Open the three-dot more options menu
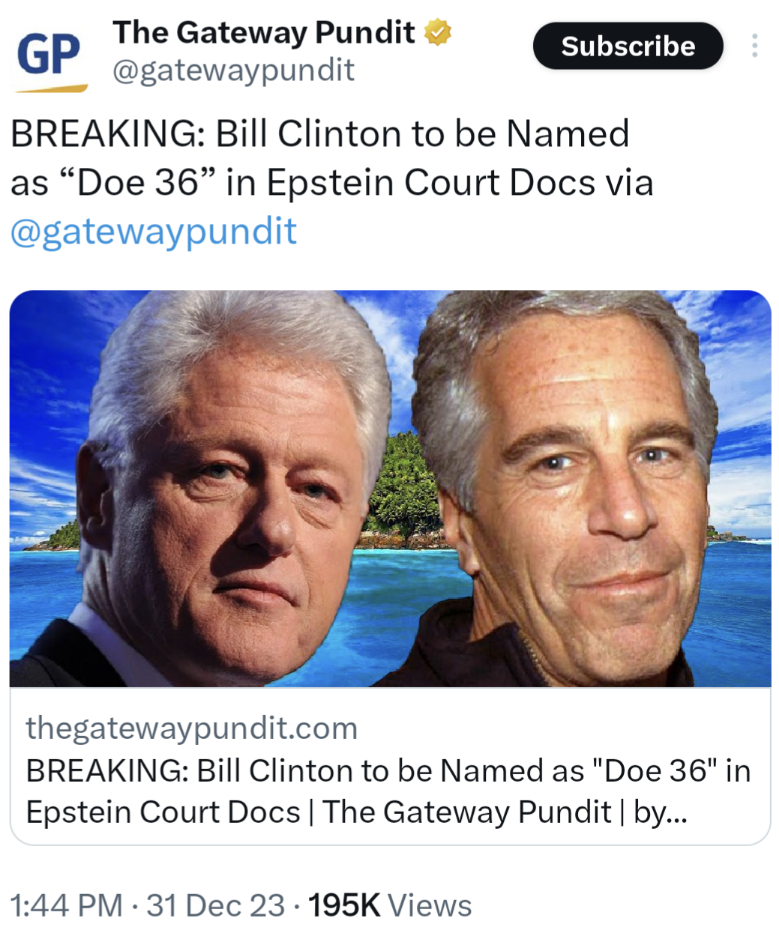The width and height of the screenshot is (779, 936). click(x=755, y=46)
